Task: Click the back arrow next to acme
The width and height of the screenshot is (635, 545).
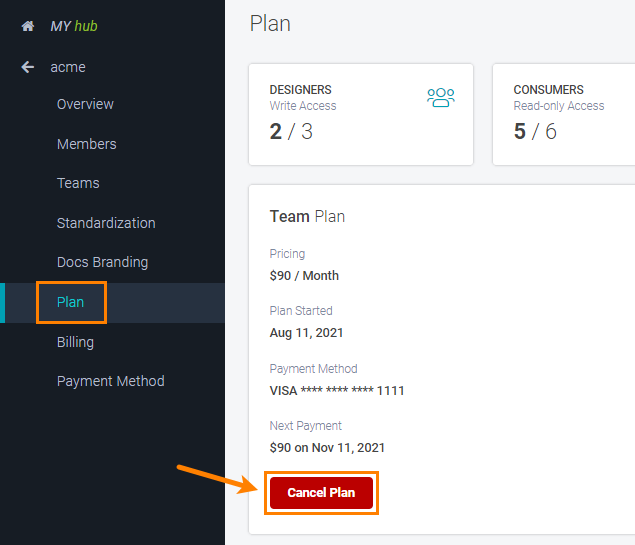Action: pos(28,67)
